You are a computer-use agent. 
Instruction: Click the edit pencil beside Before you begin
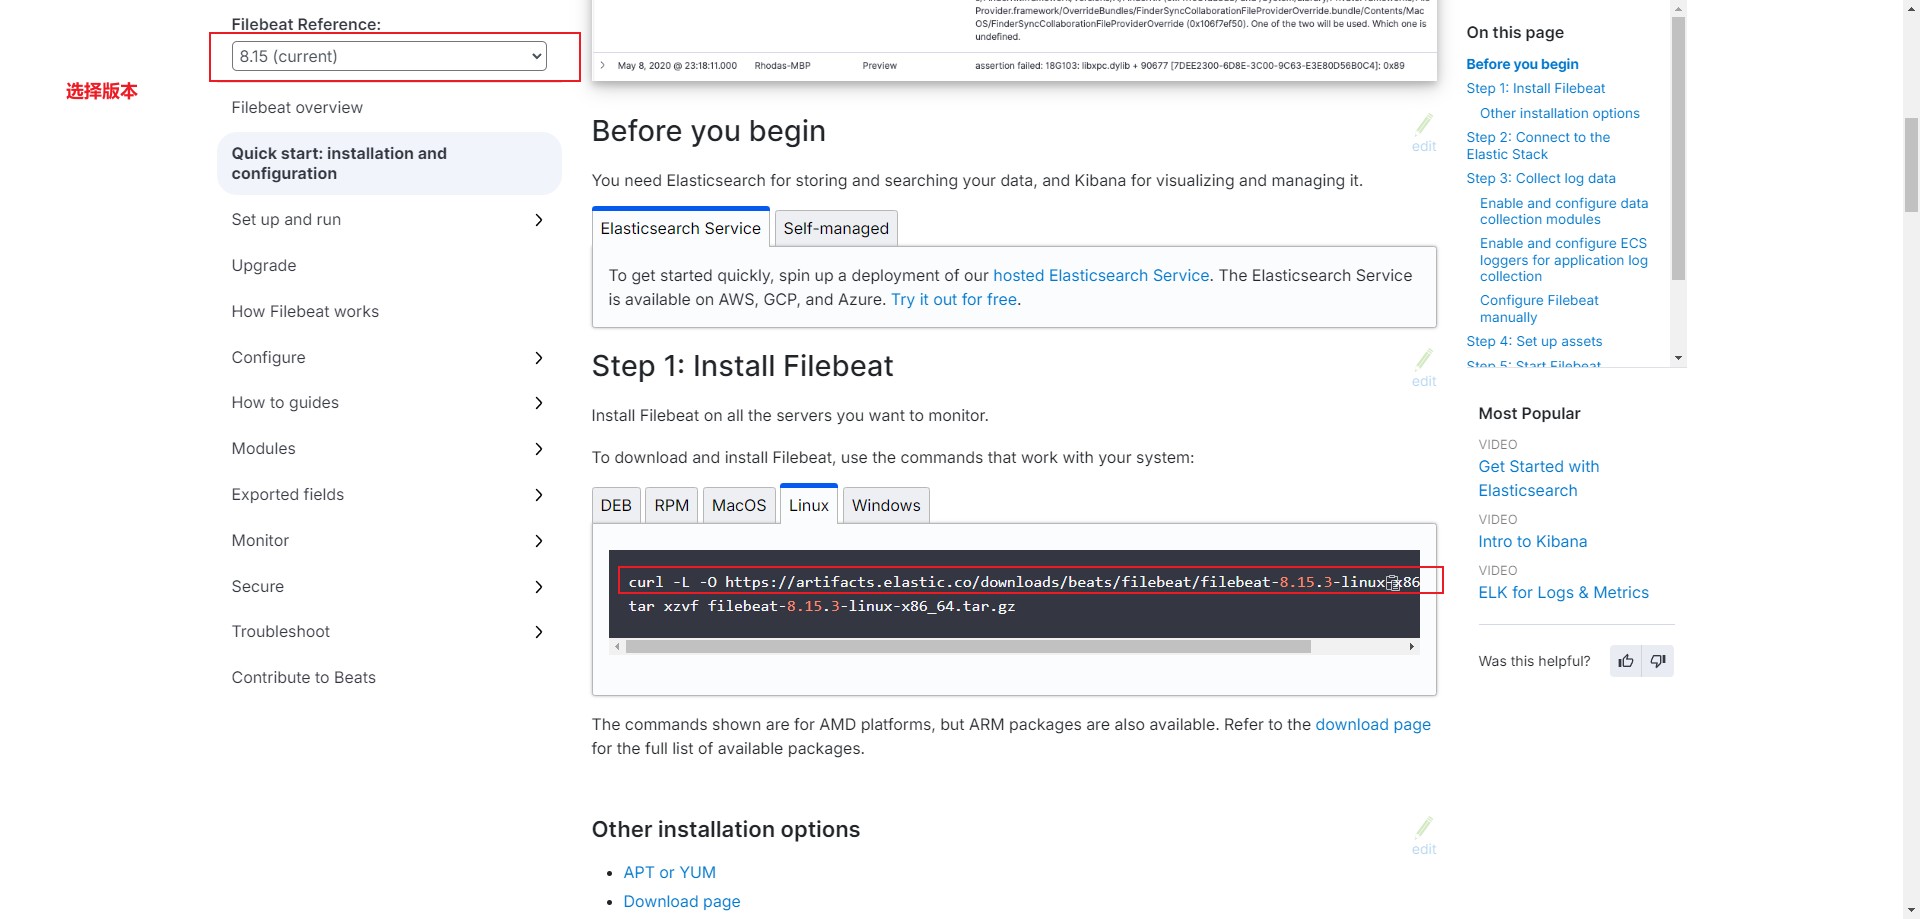1424,133
